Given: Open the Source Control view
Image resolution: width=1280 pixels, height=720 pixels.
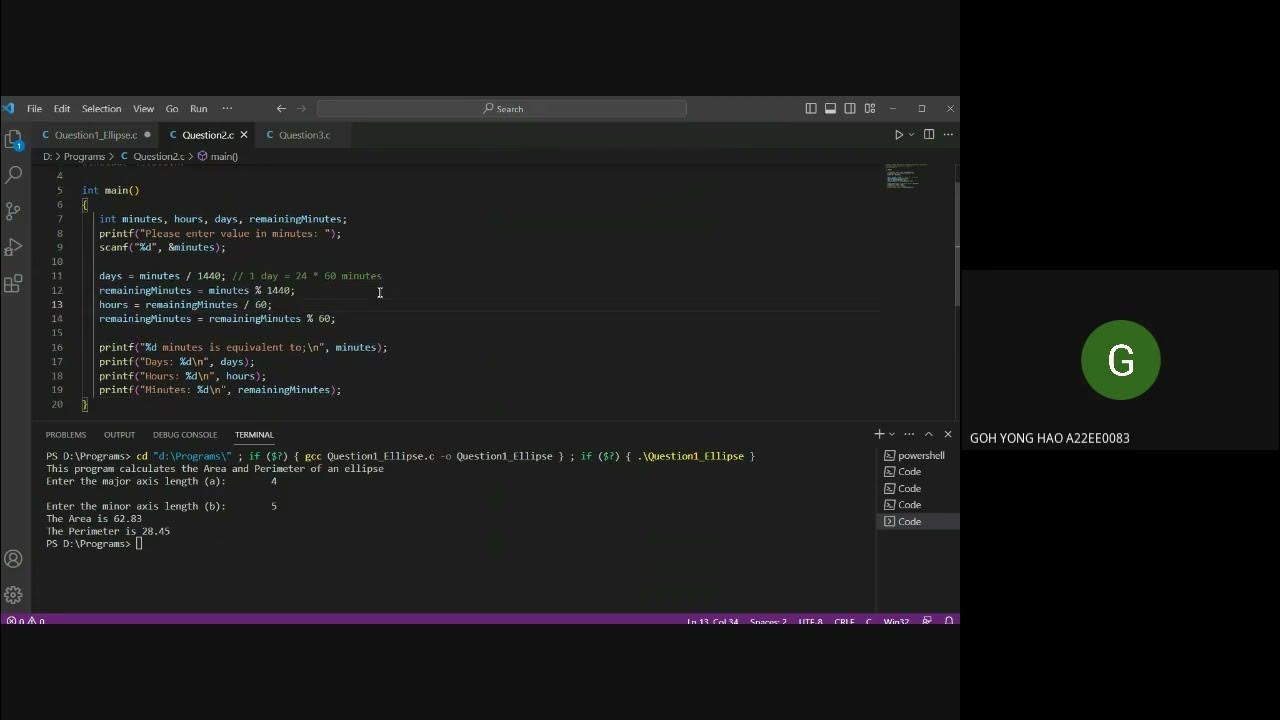Looking at the screenshot, I should 13,211.
